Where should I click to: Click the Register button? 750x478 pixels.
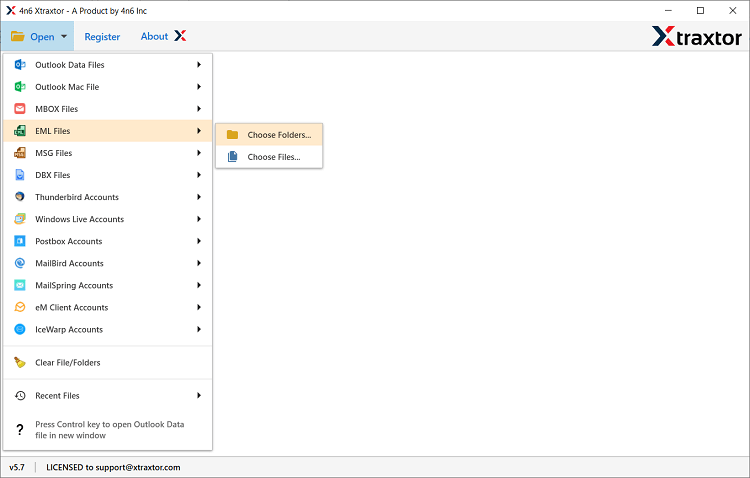[102, 36]
